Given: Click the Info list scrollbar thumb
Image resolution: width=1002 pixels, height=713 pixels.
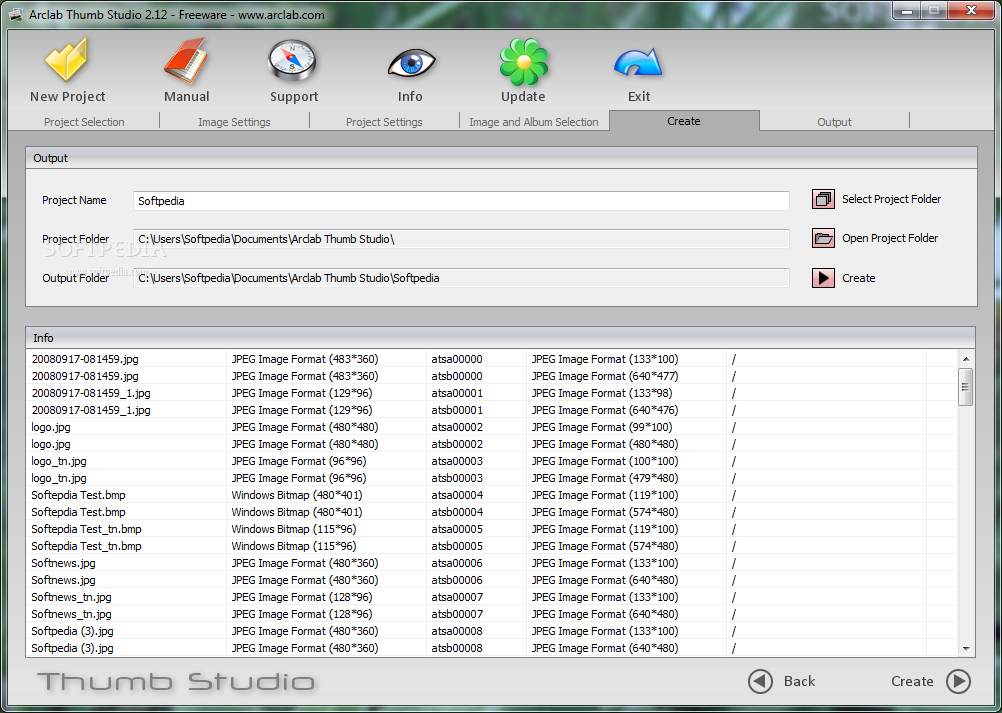Looking at the screenshot, I should (965, 387).
